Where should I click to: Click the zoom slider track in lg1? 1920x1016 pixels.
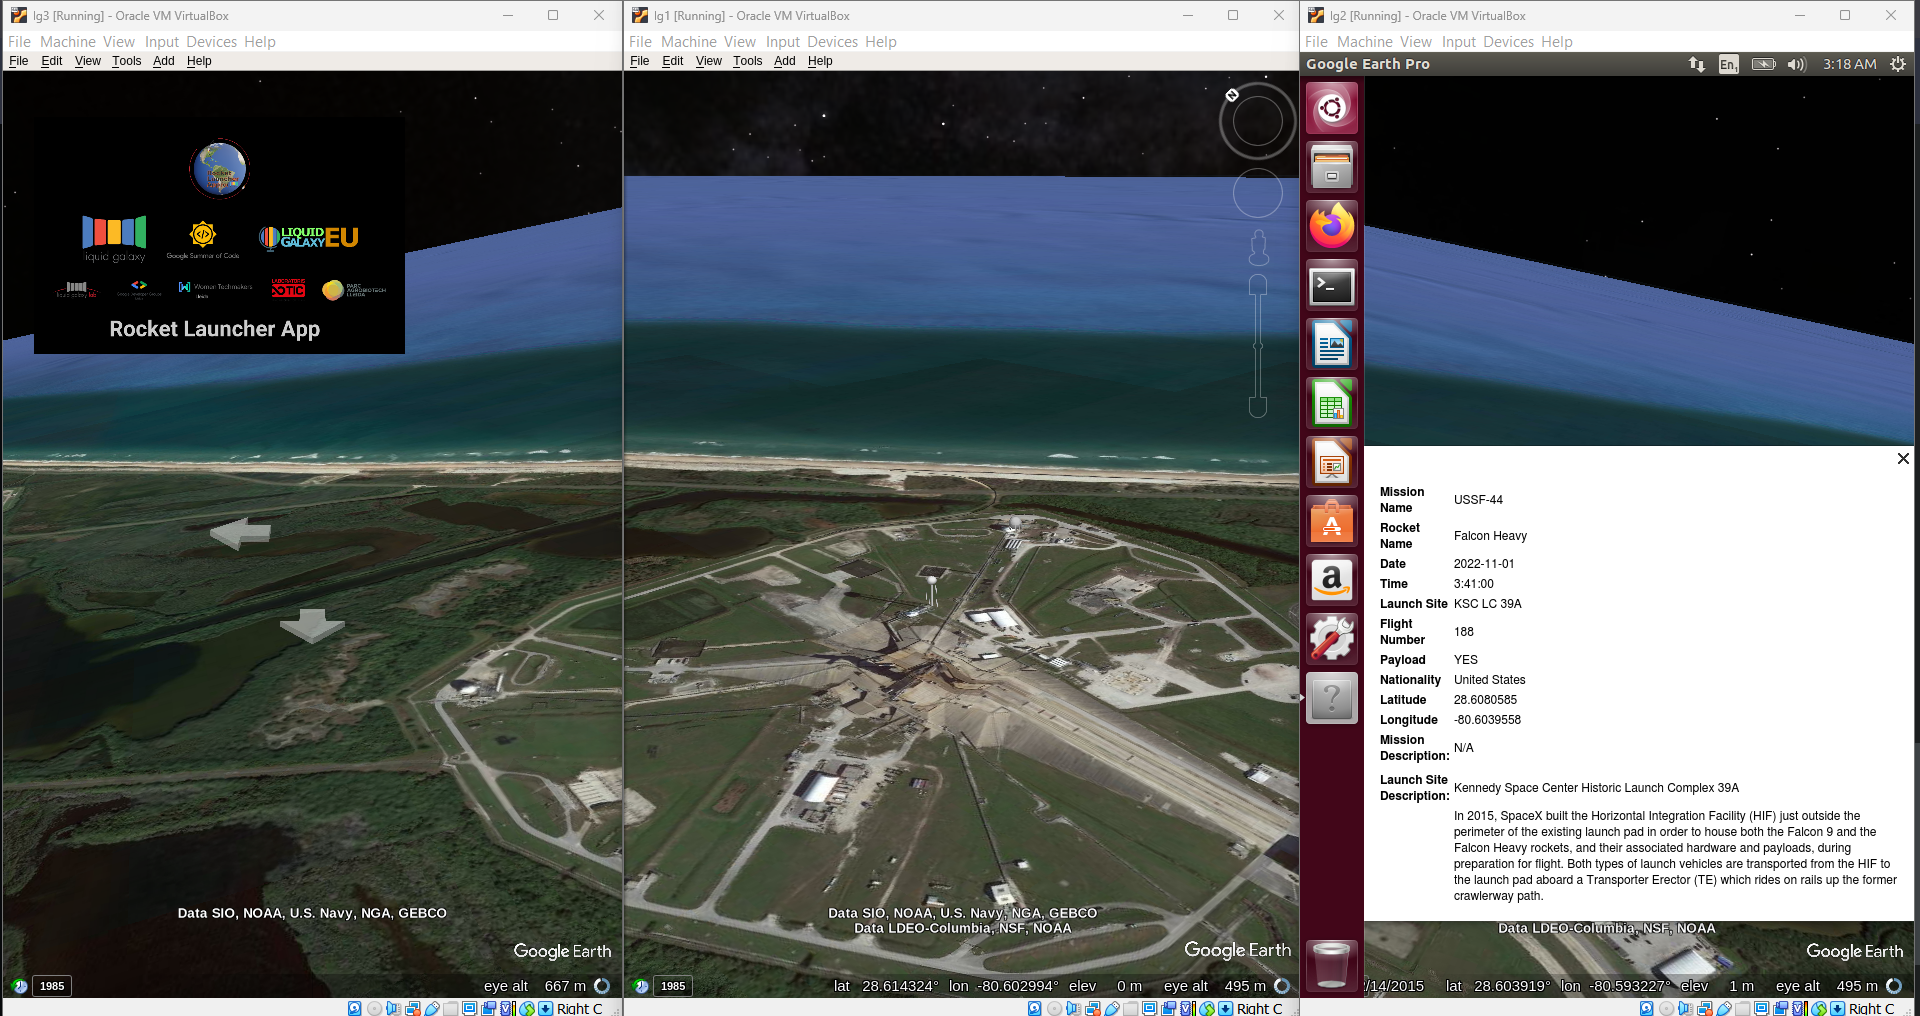tap(1258, 346)
